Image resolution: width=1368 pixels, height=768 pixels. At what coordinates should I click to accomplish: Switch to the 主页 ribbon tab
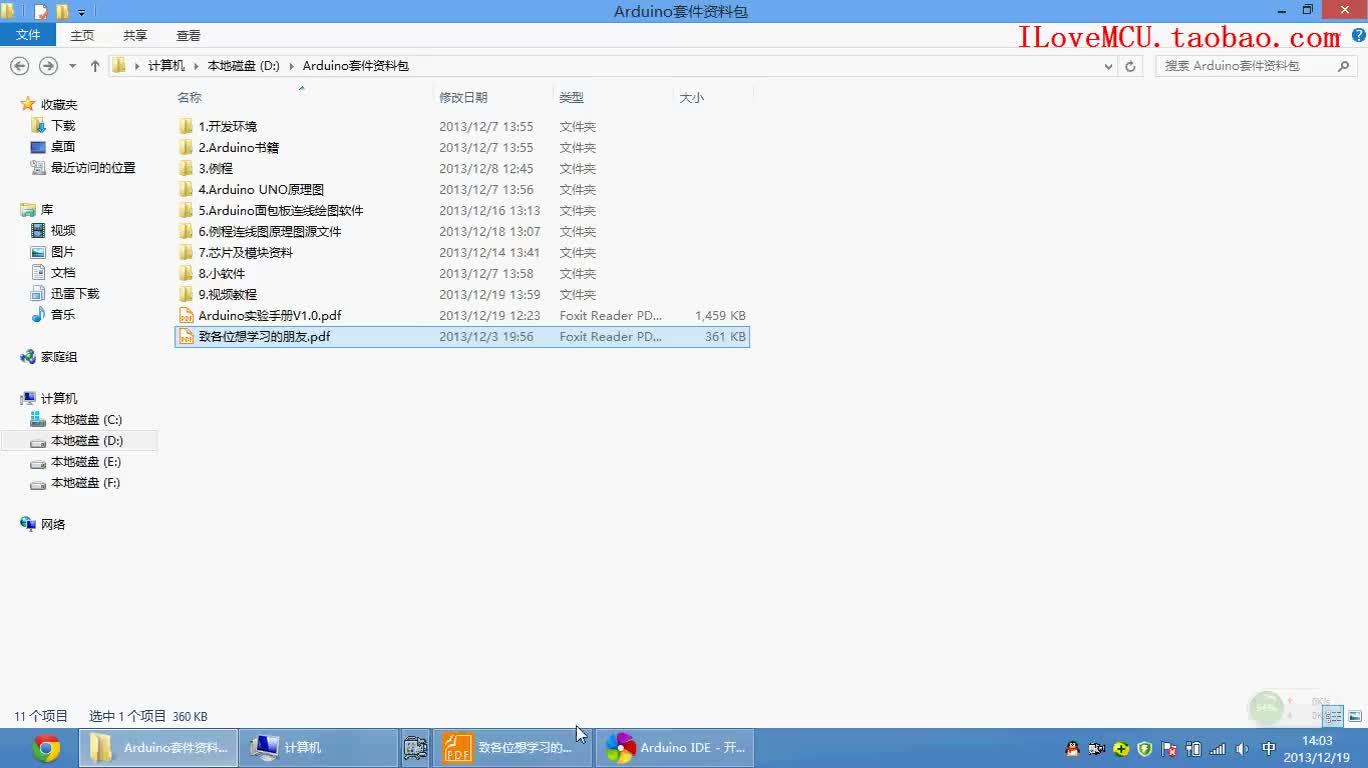coord(82,35)
